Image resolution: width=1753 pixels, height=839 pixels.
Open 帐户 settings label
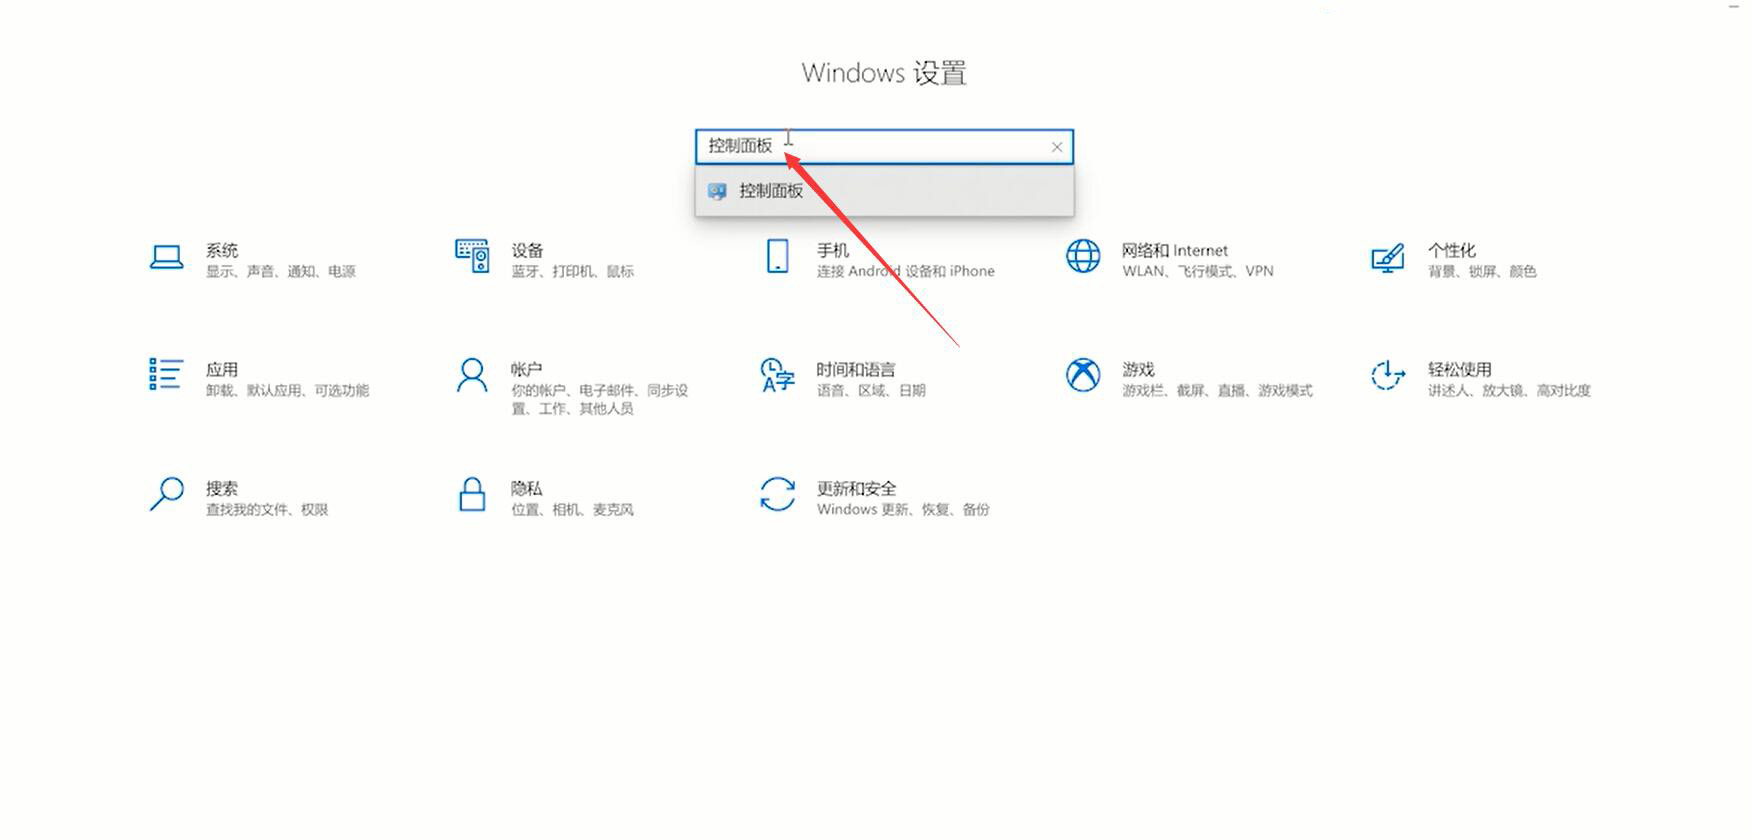526,369
